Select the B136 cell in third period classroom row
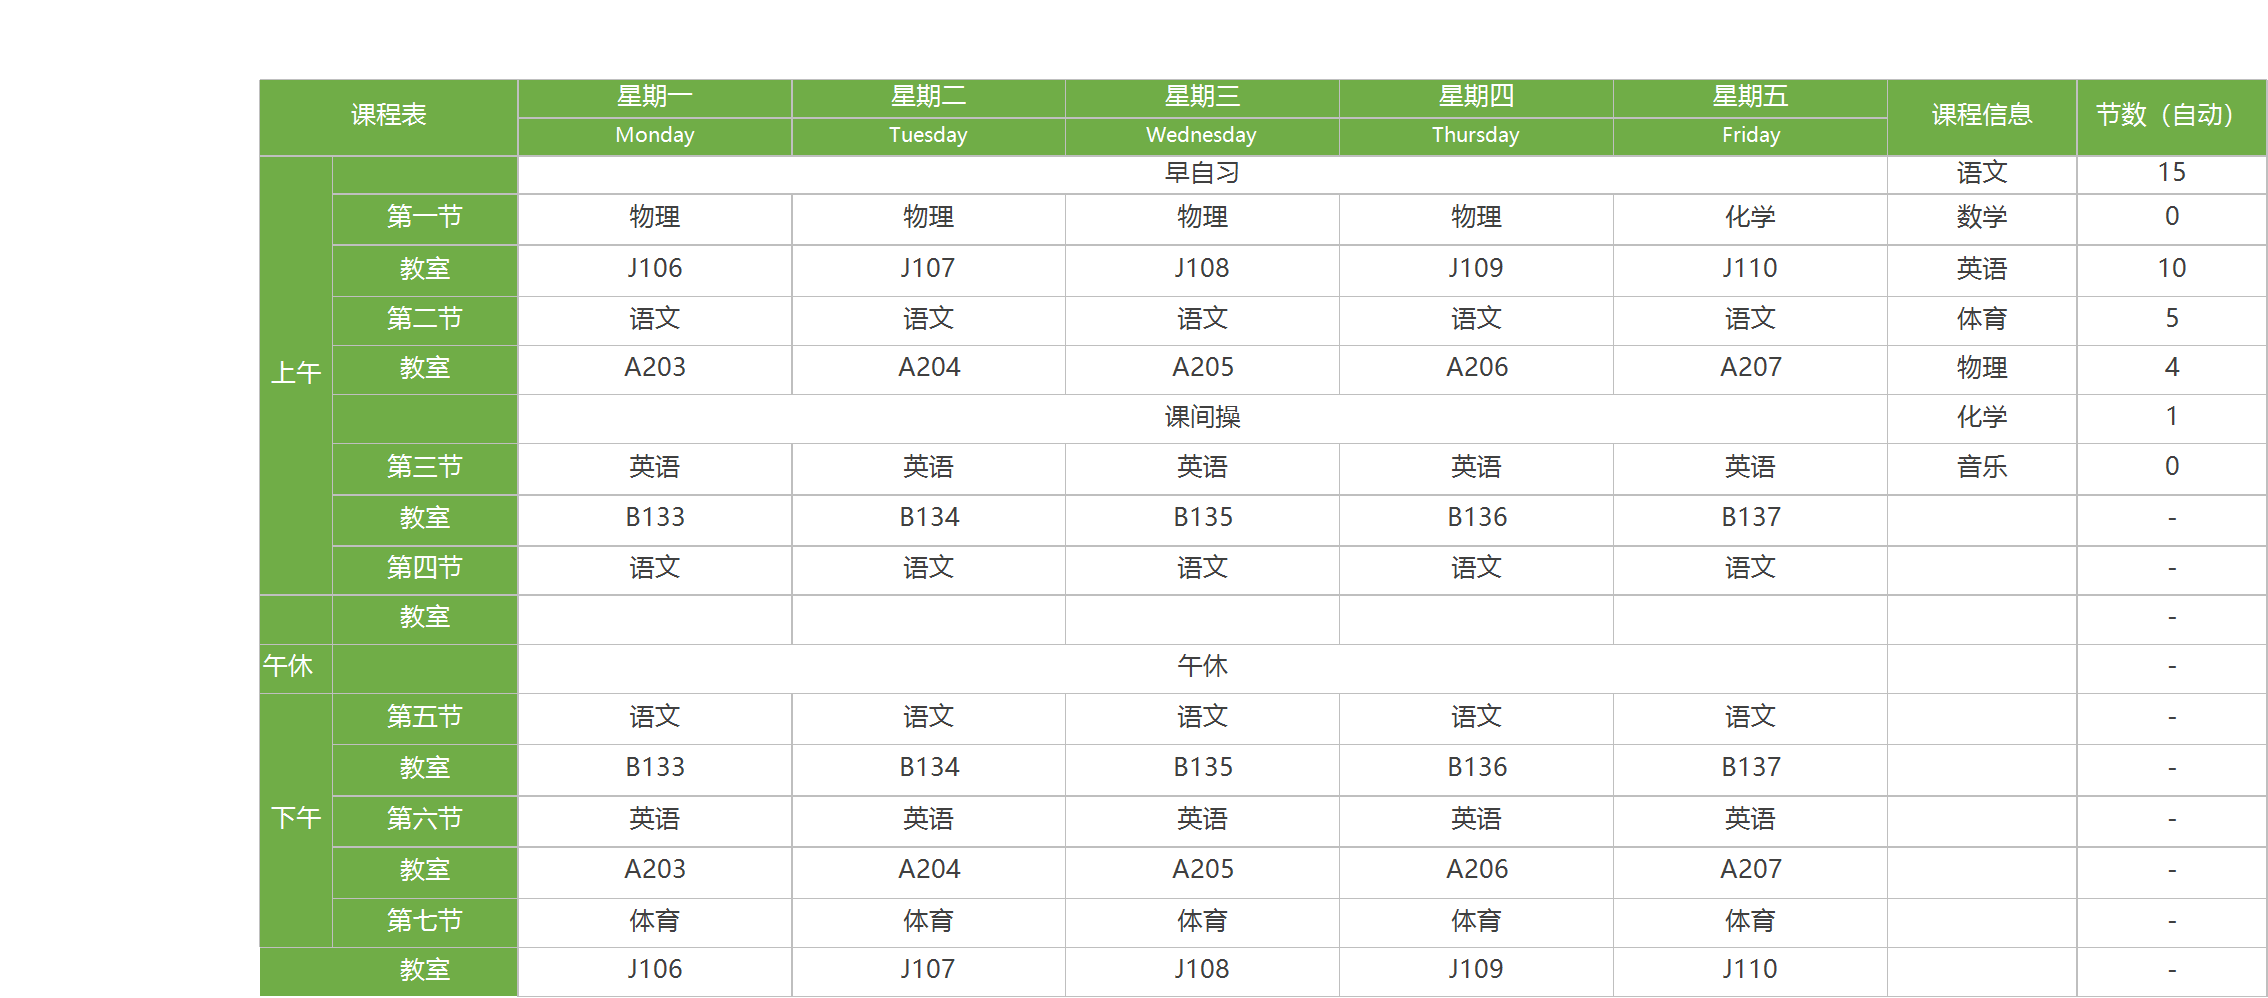 1476,519
